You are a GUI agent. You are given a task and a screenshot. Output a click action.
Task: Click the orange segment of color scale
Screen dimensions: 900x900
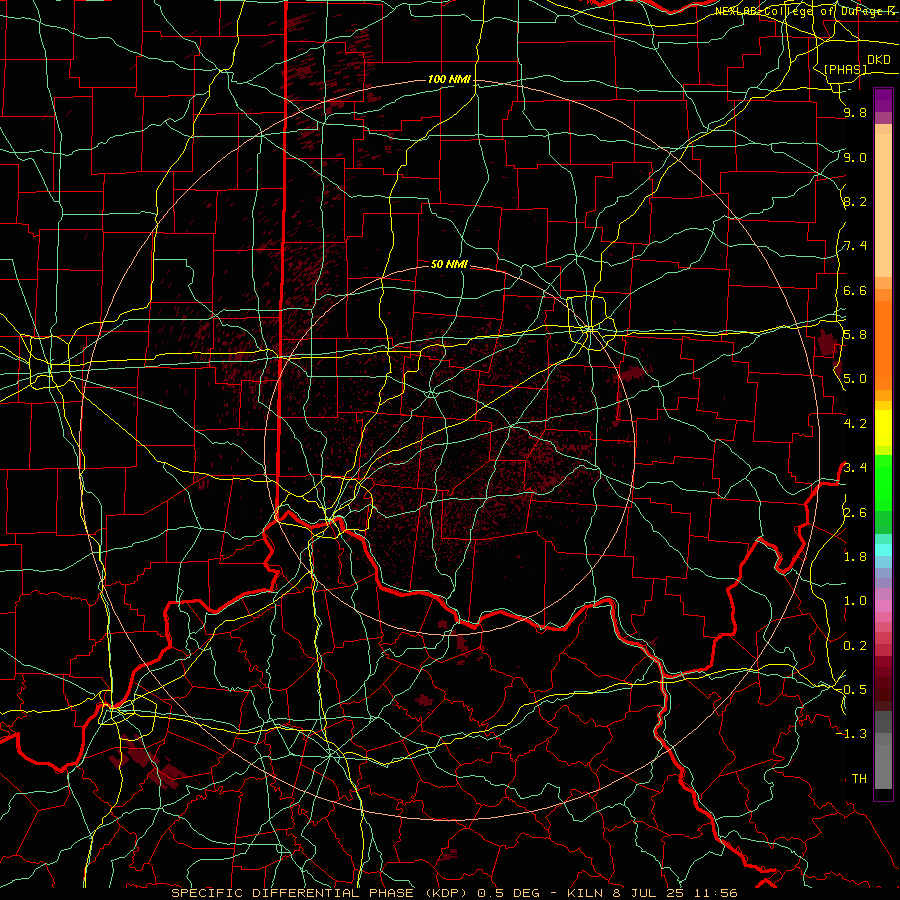click(x=883, y=345)
